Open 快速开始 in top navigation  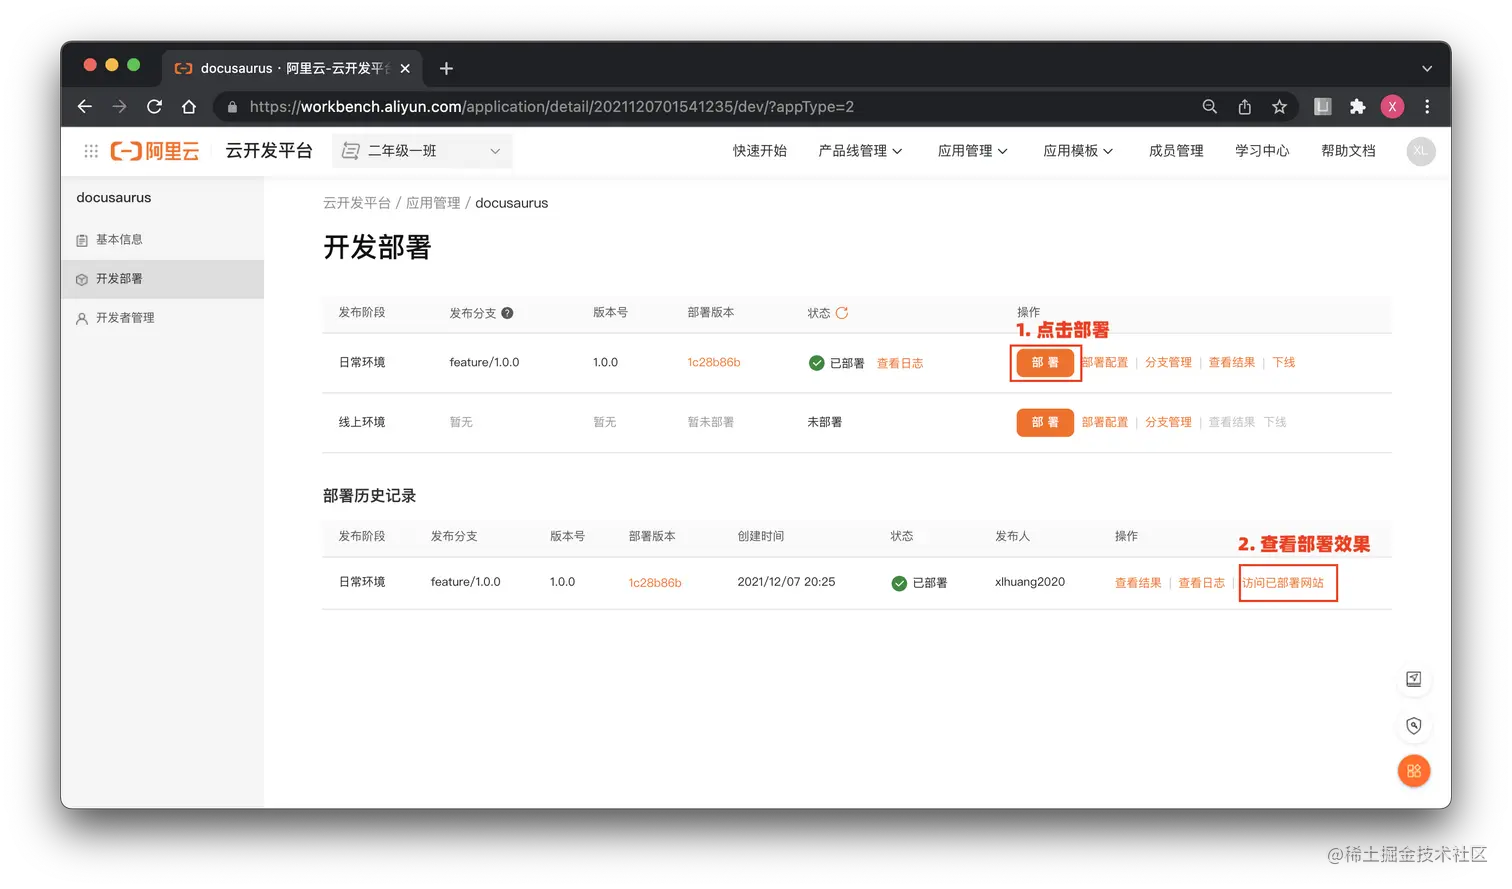760,151
